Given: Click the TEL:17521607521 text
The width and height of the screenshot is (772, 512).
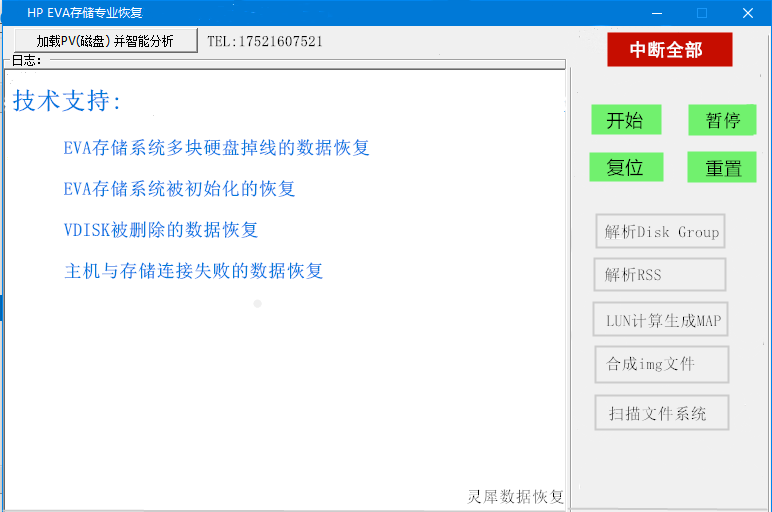Looking at the screenshot, I should click(265, 41).
